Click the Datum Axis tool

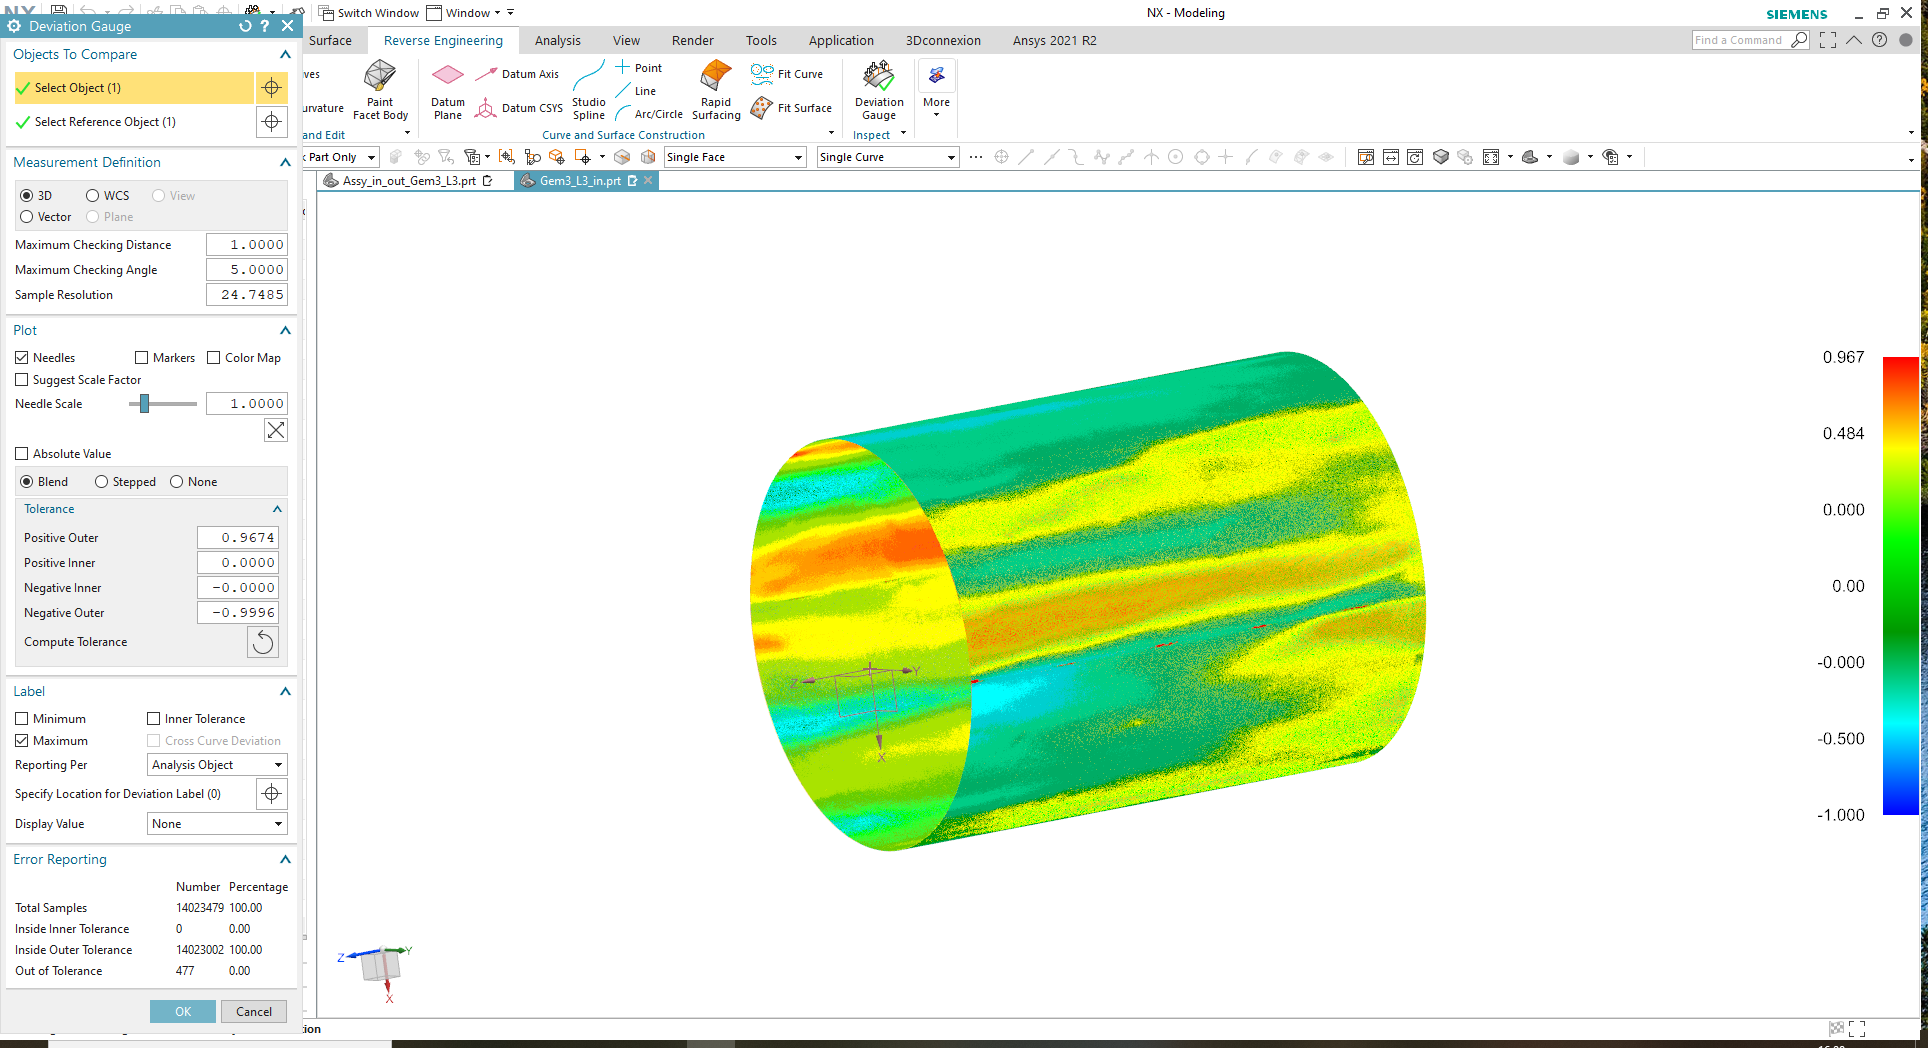tap(517, 74)
